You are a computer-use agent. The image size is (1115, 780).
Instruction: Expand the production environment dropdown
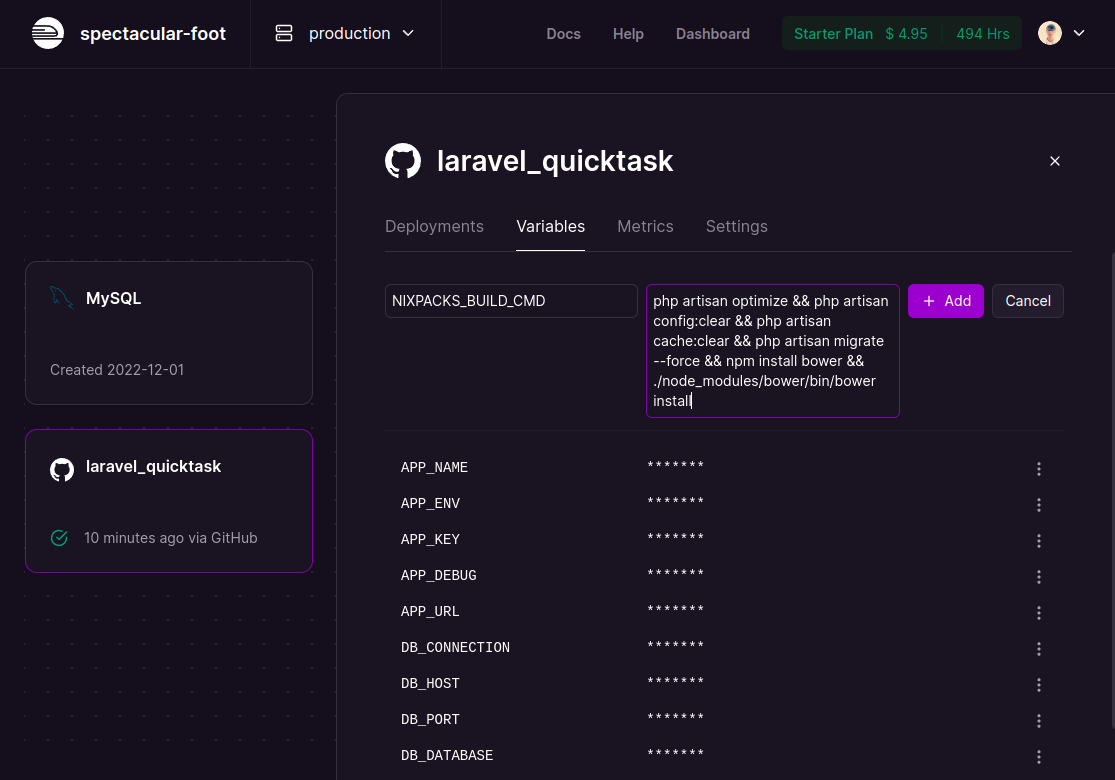[408, 32]
